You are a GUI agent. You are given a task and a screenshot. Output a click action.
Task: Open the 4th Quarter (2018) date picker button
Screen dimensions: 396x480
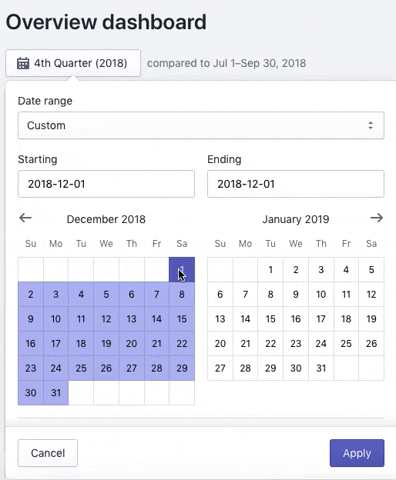click(73, 63)
